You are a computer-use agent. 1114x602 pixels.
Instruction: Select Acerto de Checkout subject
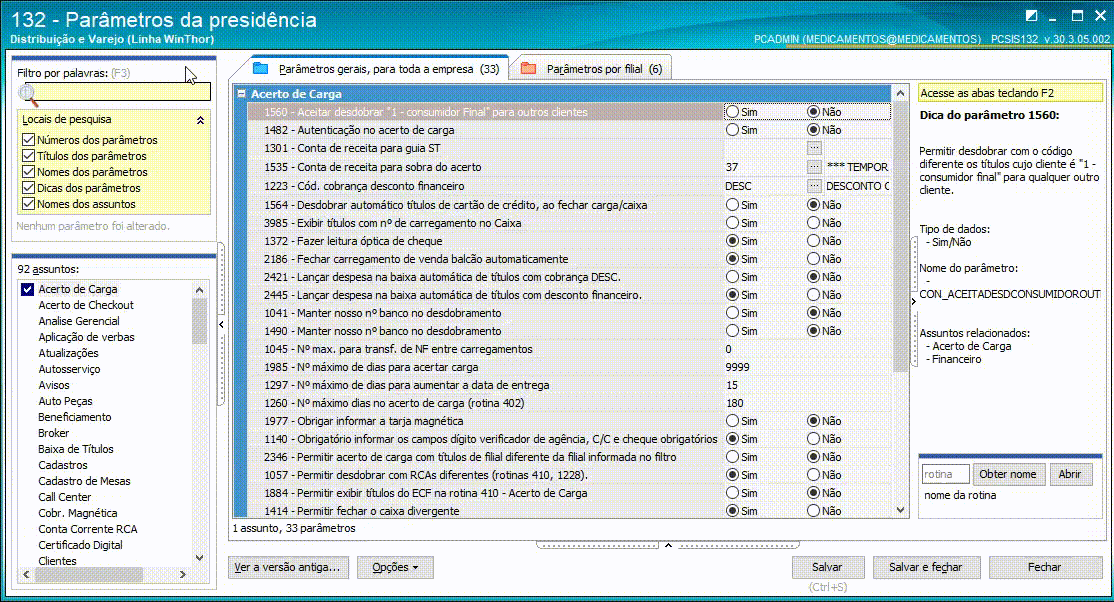(86, 305)
